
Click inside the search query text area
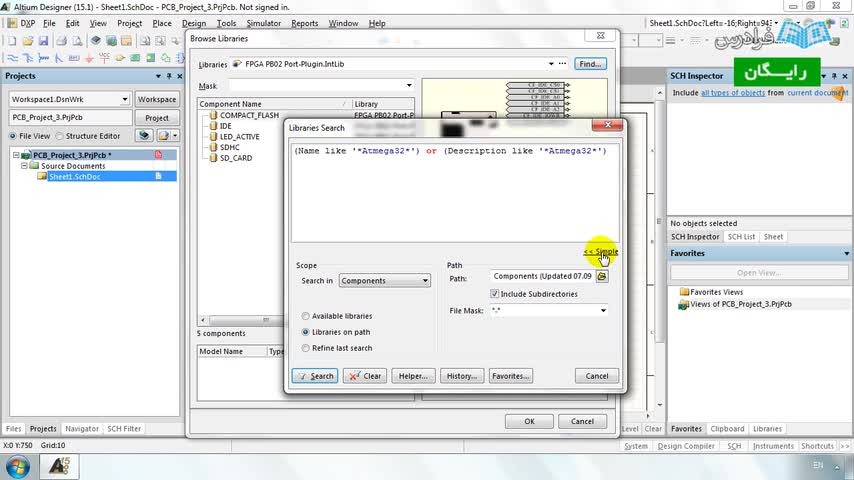point(455,193)
